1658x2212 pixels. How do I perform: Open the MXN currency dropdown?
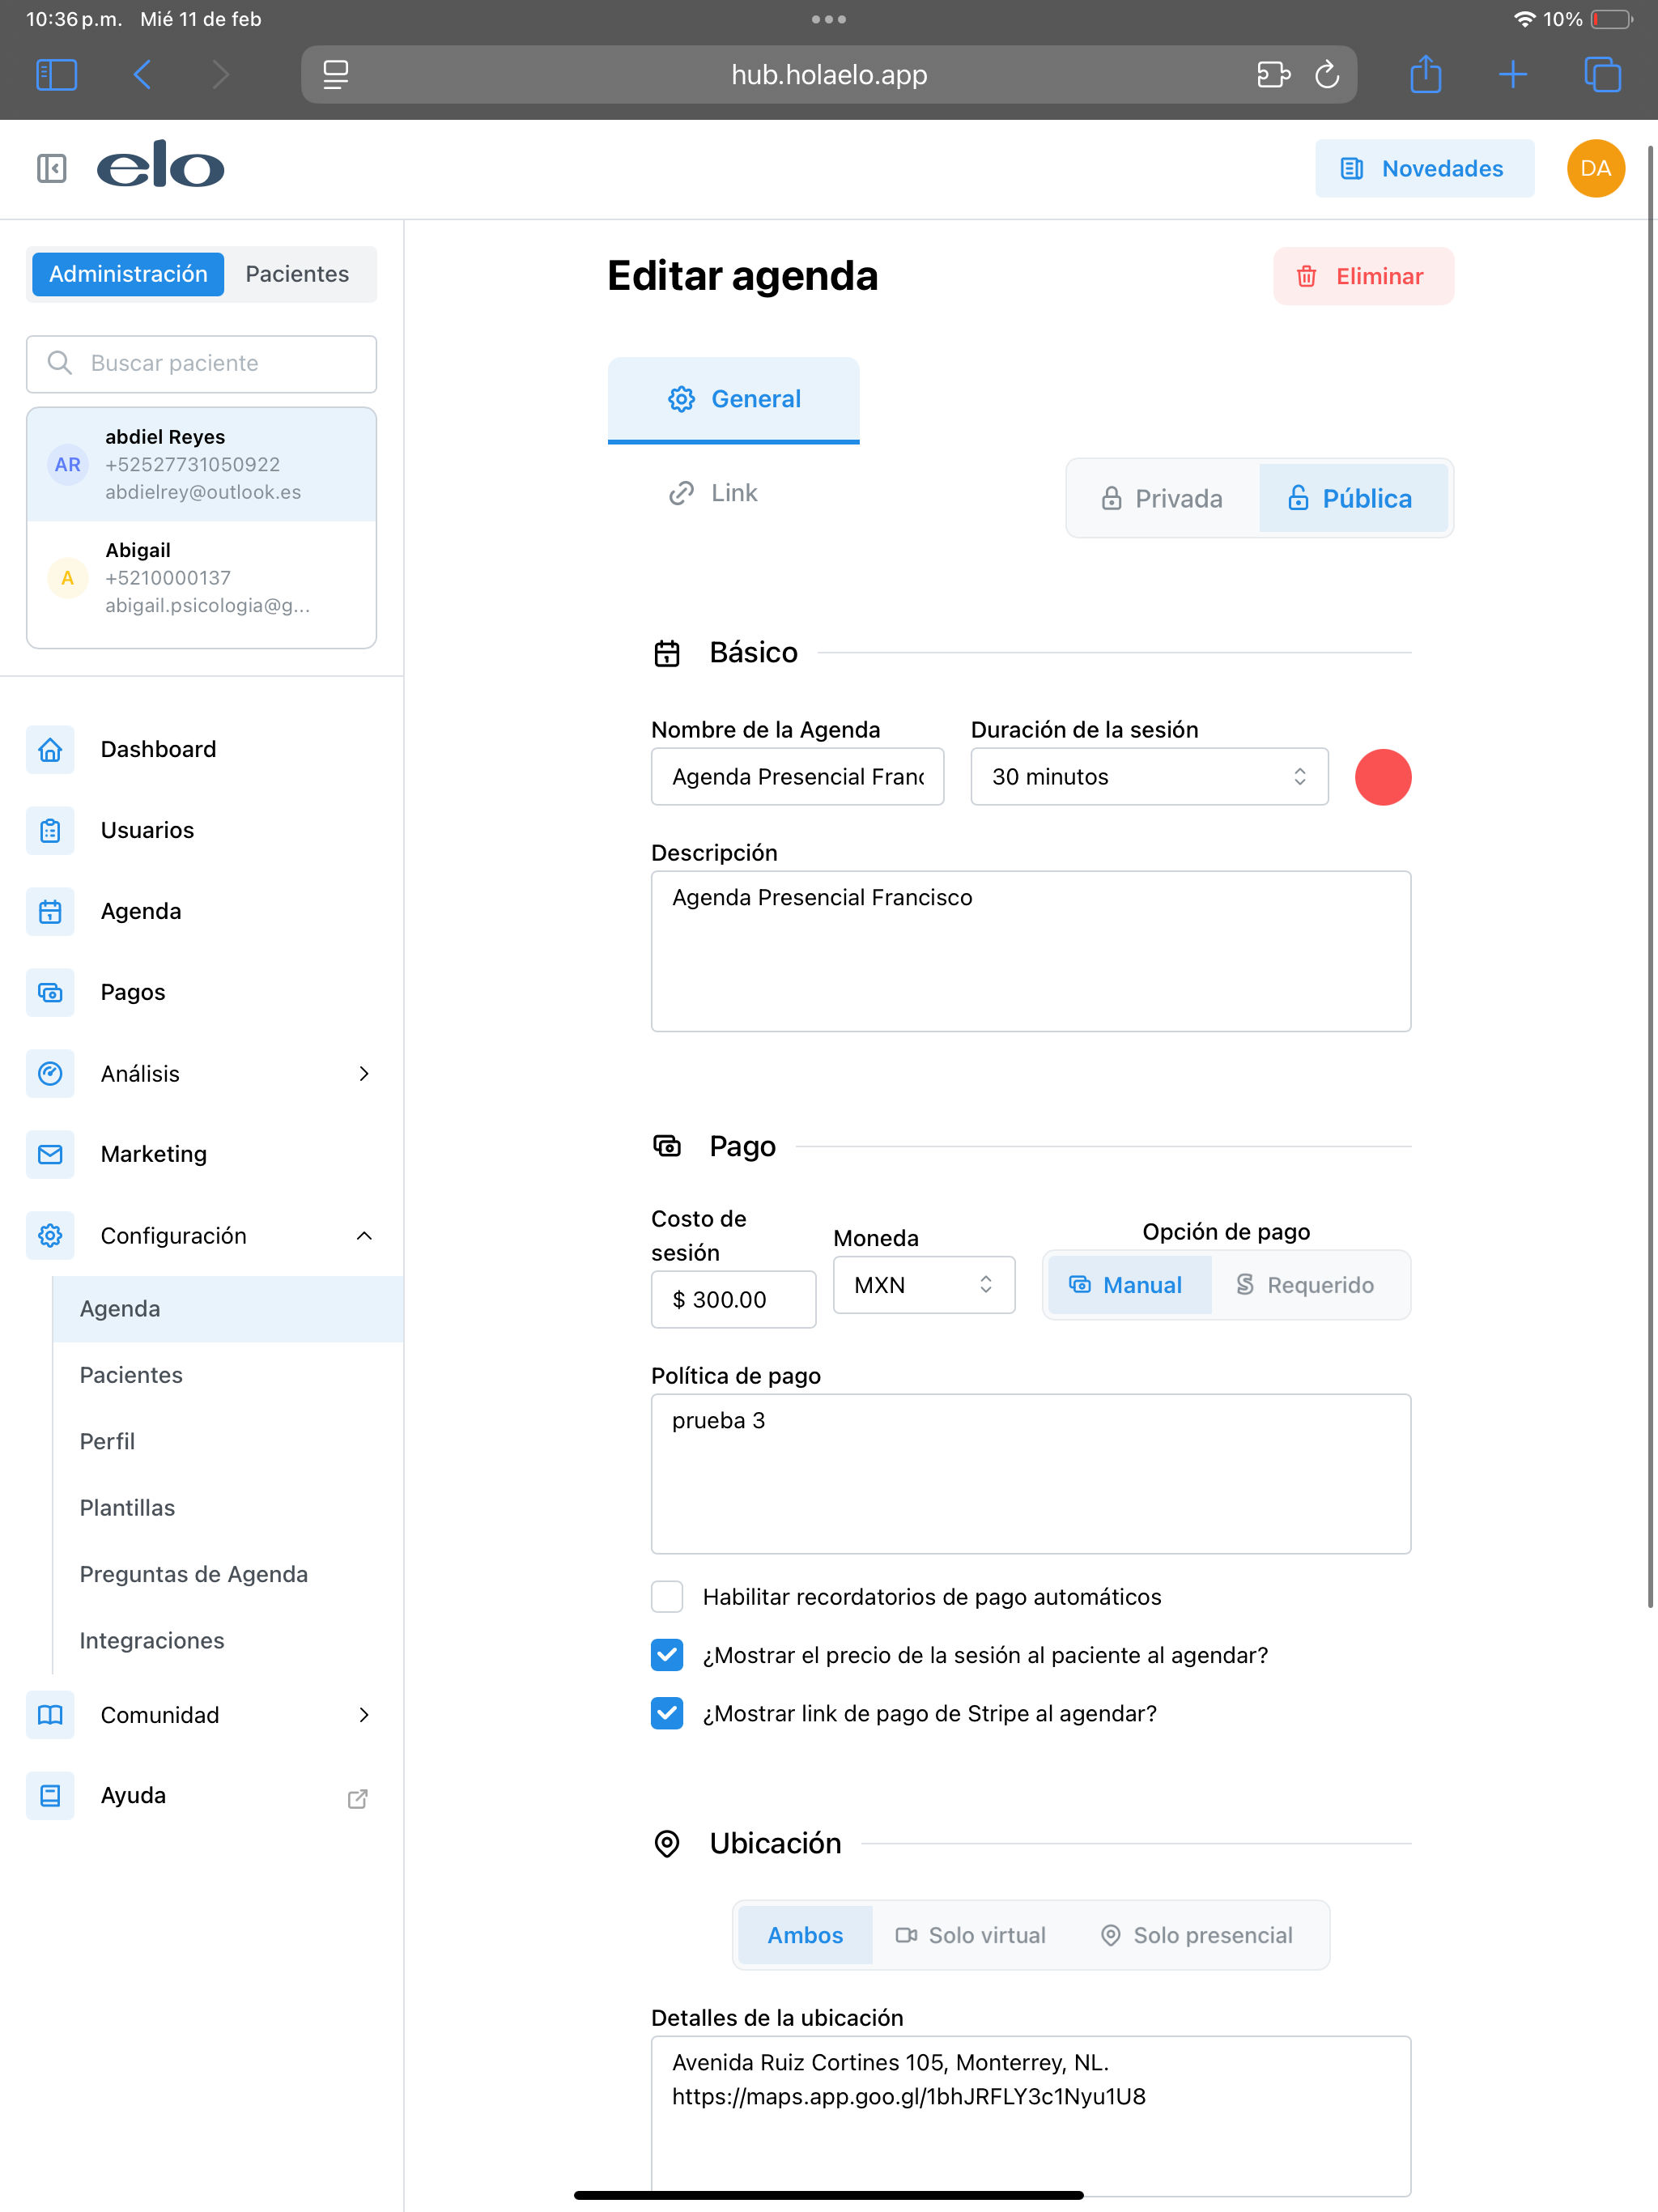pos(923,1285)
